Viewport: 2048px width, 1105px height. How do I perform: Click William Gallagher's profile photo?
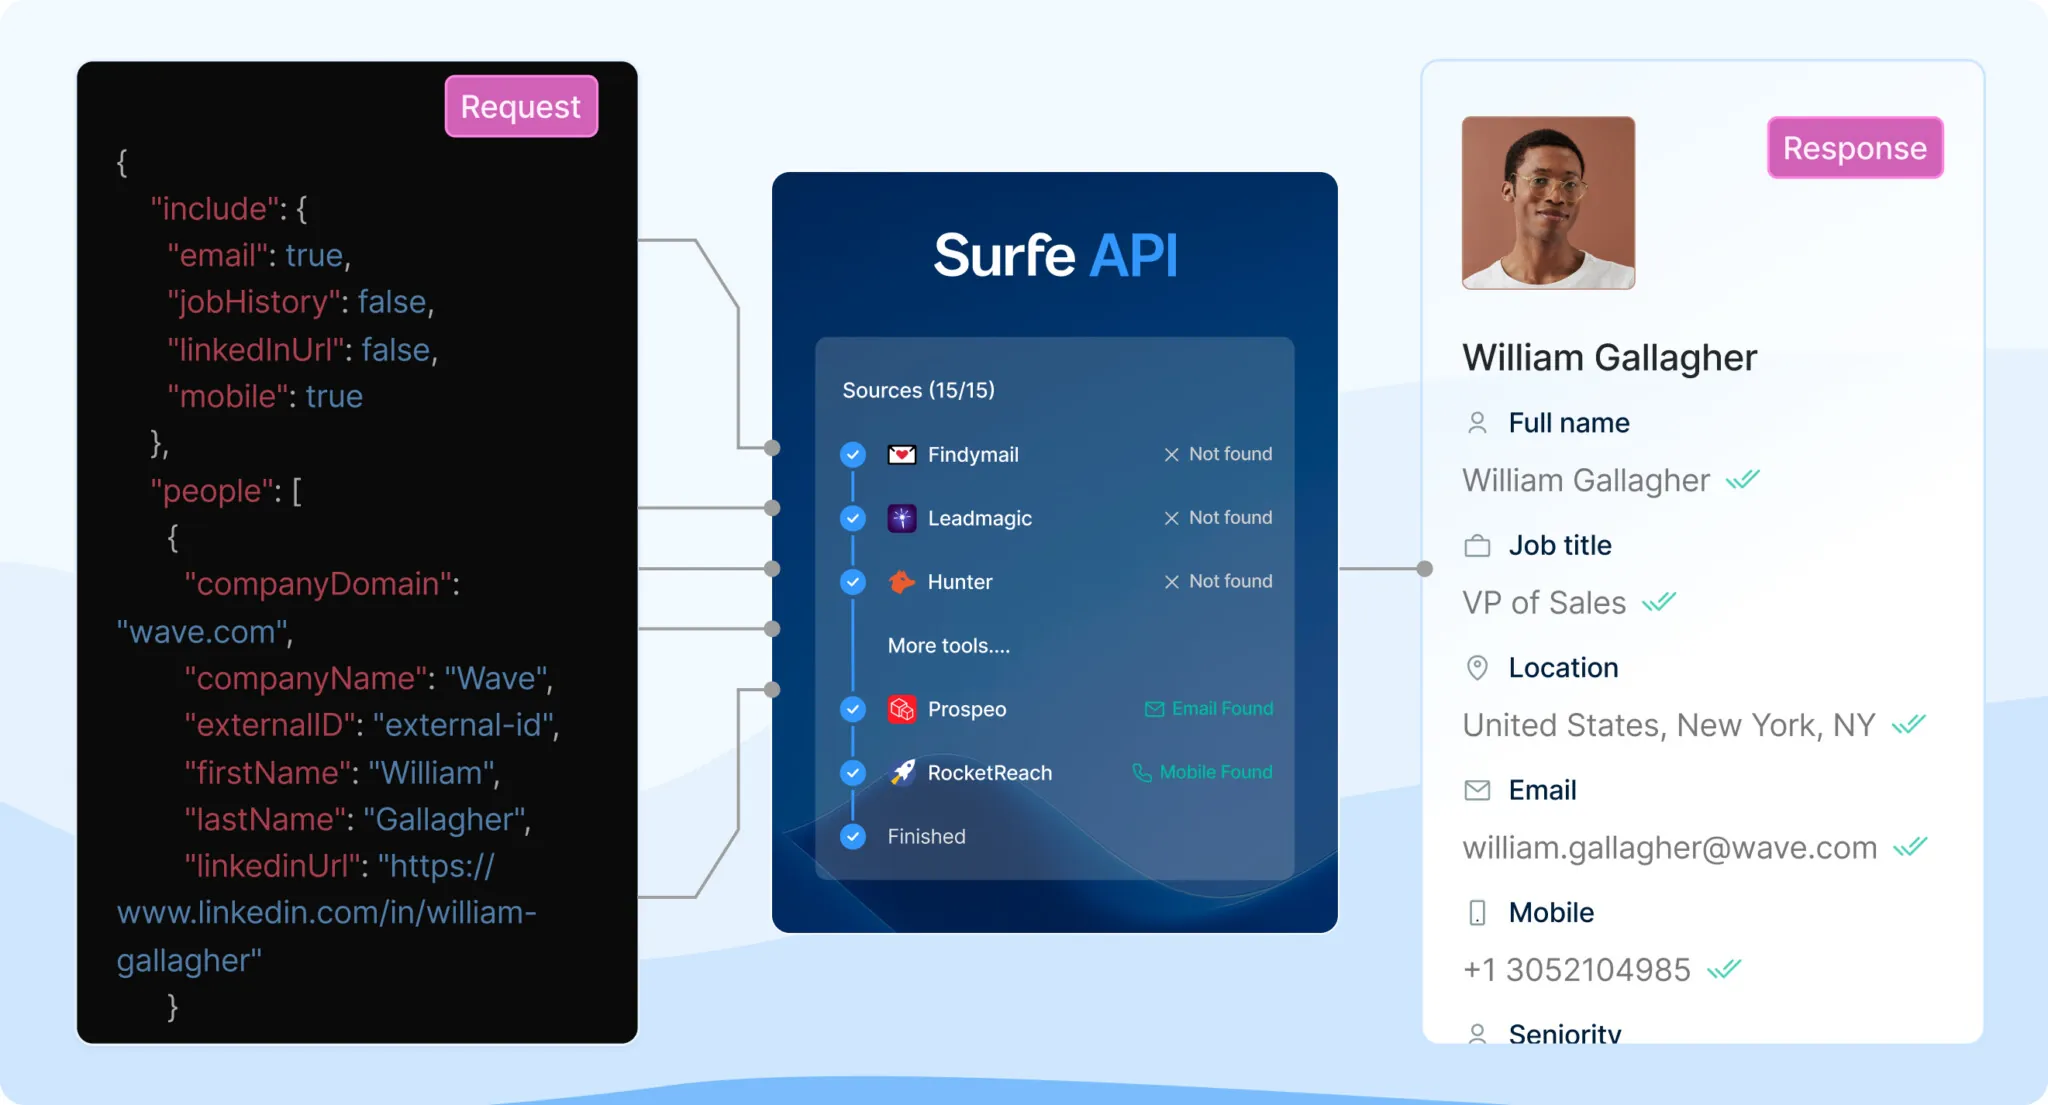(x=1548, y=203)
